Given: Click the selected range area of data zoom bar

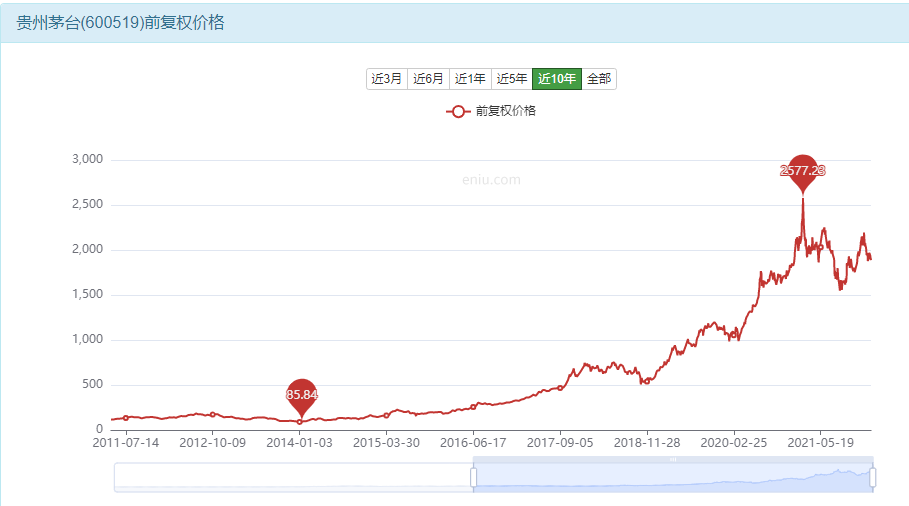Looking at the screenshot, I should point(673,478).
